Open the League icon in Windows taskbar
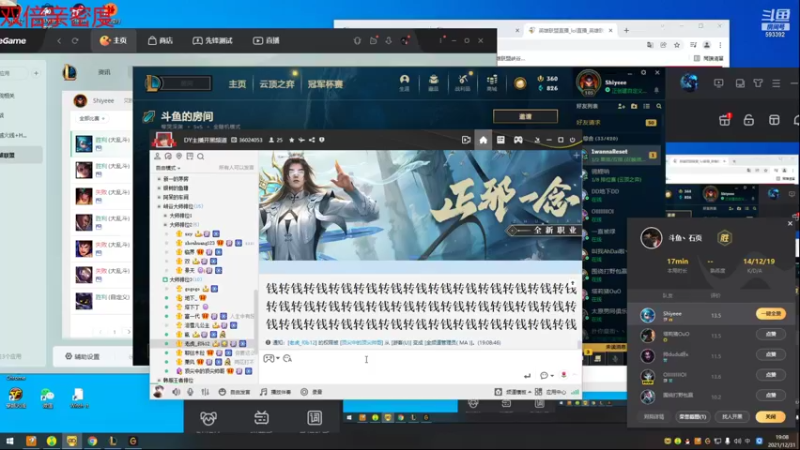 tap(113, 441)
